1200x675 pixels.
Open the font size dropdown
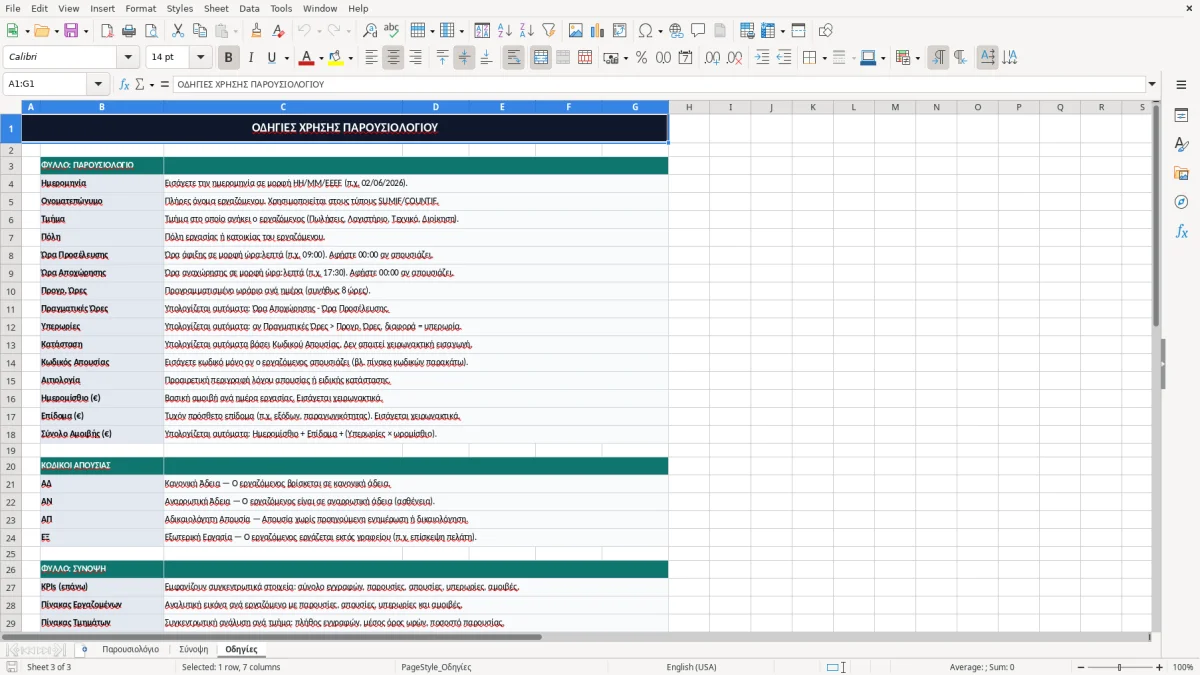click(201, 58)
